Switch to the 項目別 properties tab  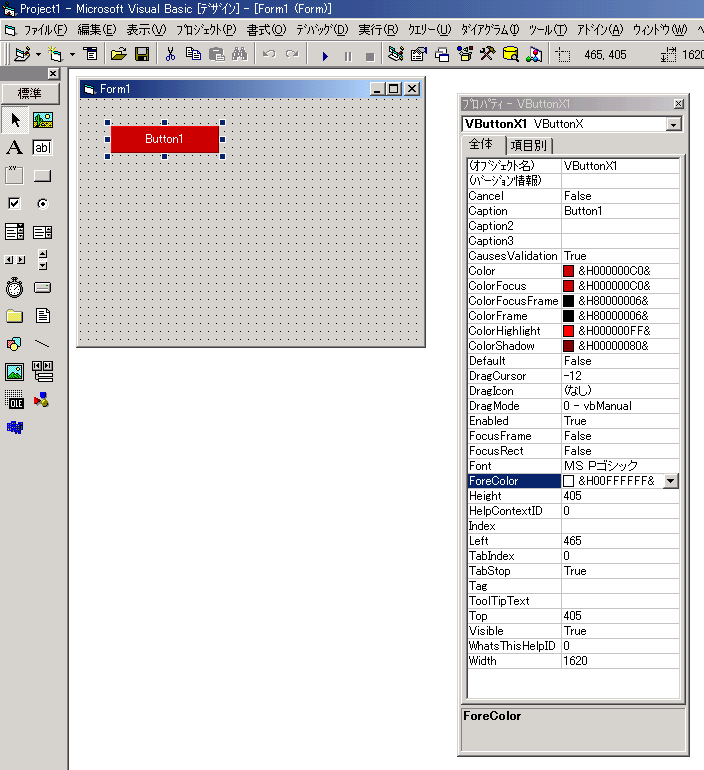[x=529, y=145]
